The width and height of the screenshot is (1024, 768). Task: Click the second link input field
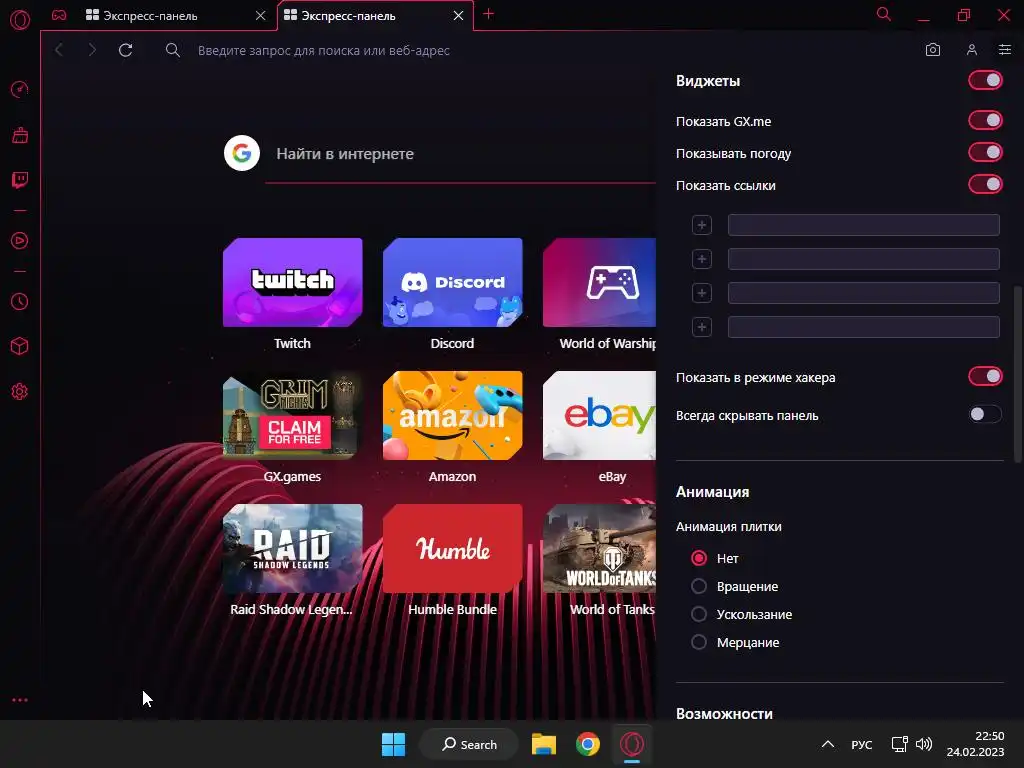click(863, 259)
